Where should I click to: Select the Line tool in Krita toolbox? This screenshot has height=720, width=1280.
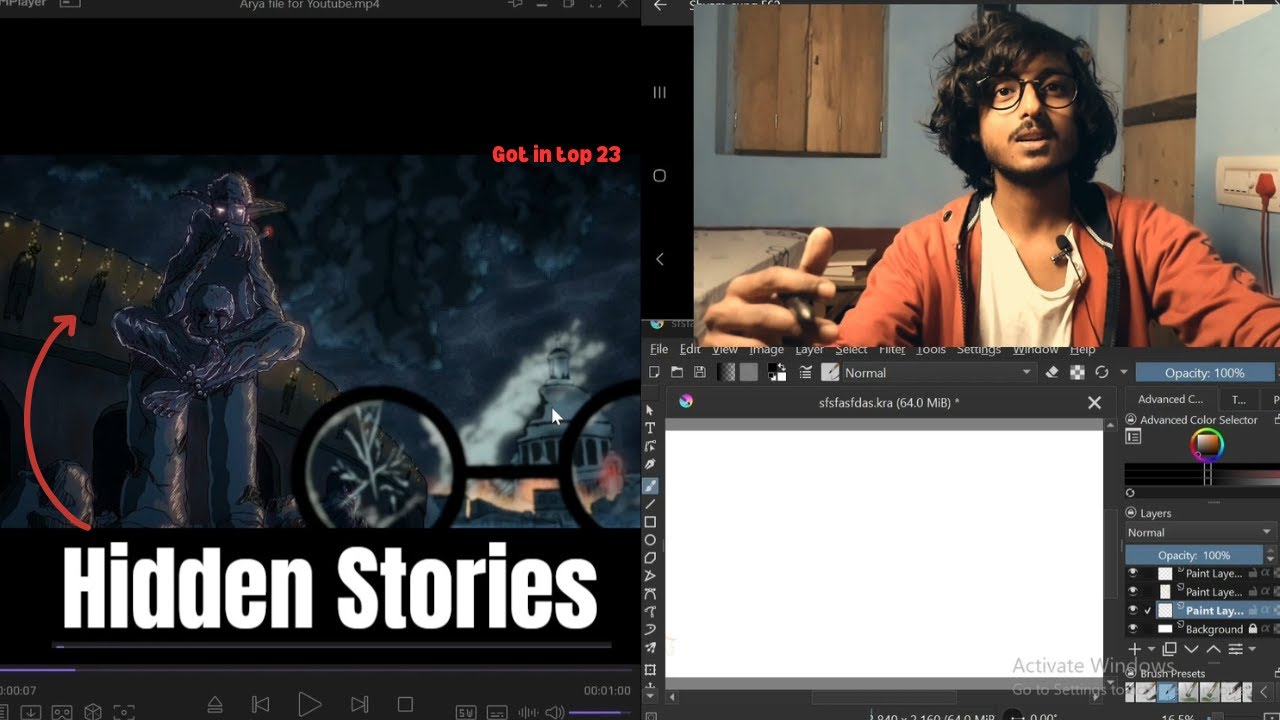click(x=650, y=503)
